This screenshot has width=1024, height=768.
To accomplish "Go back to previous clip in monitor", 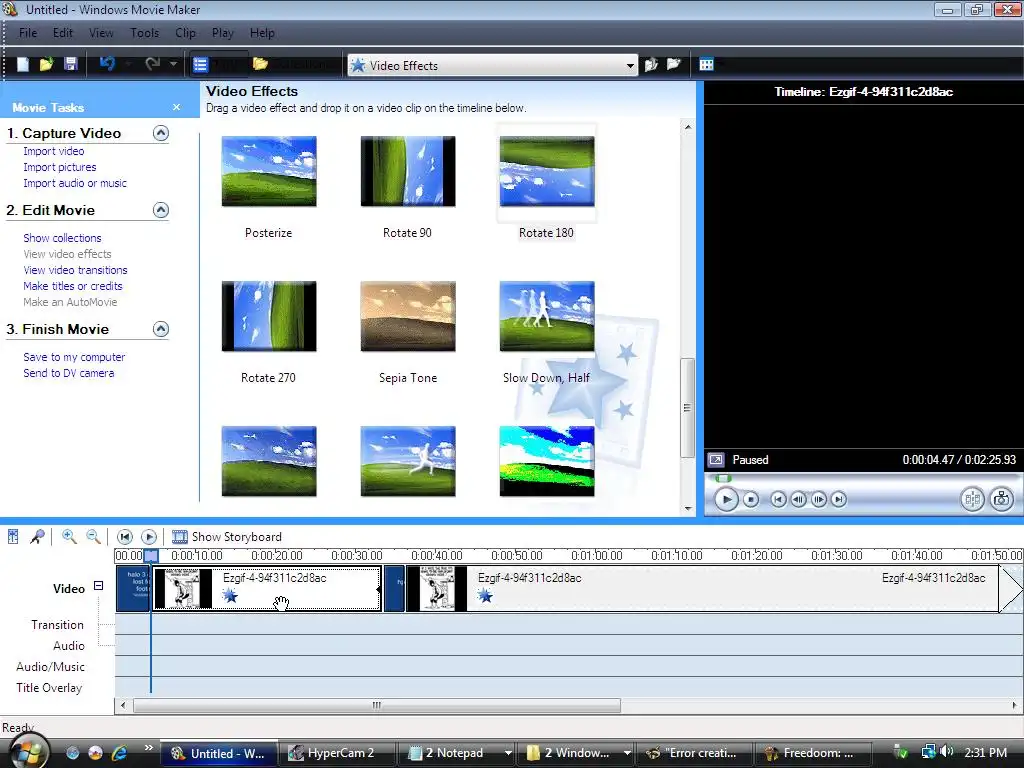I will tap(778, 500).
